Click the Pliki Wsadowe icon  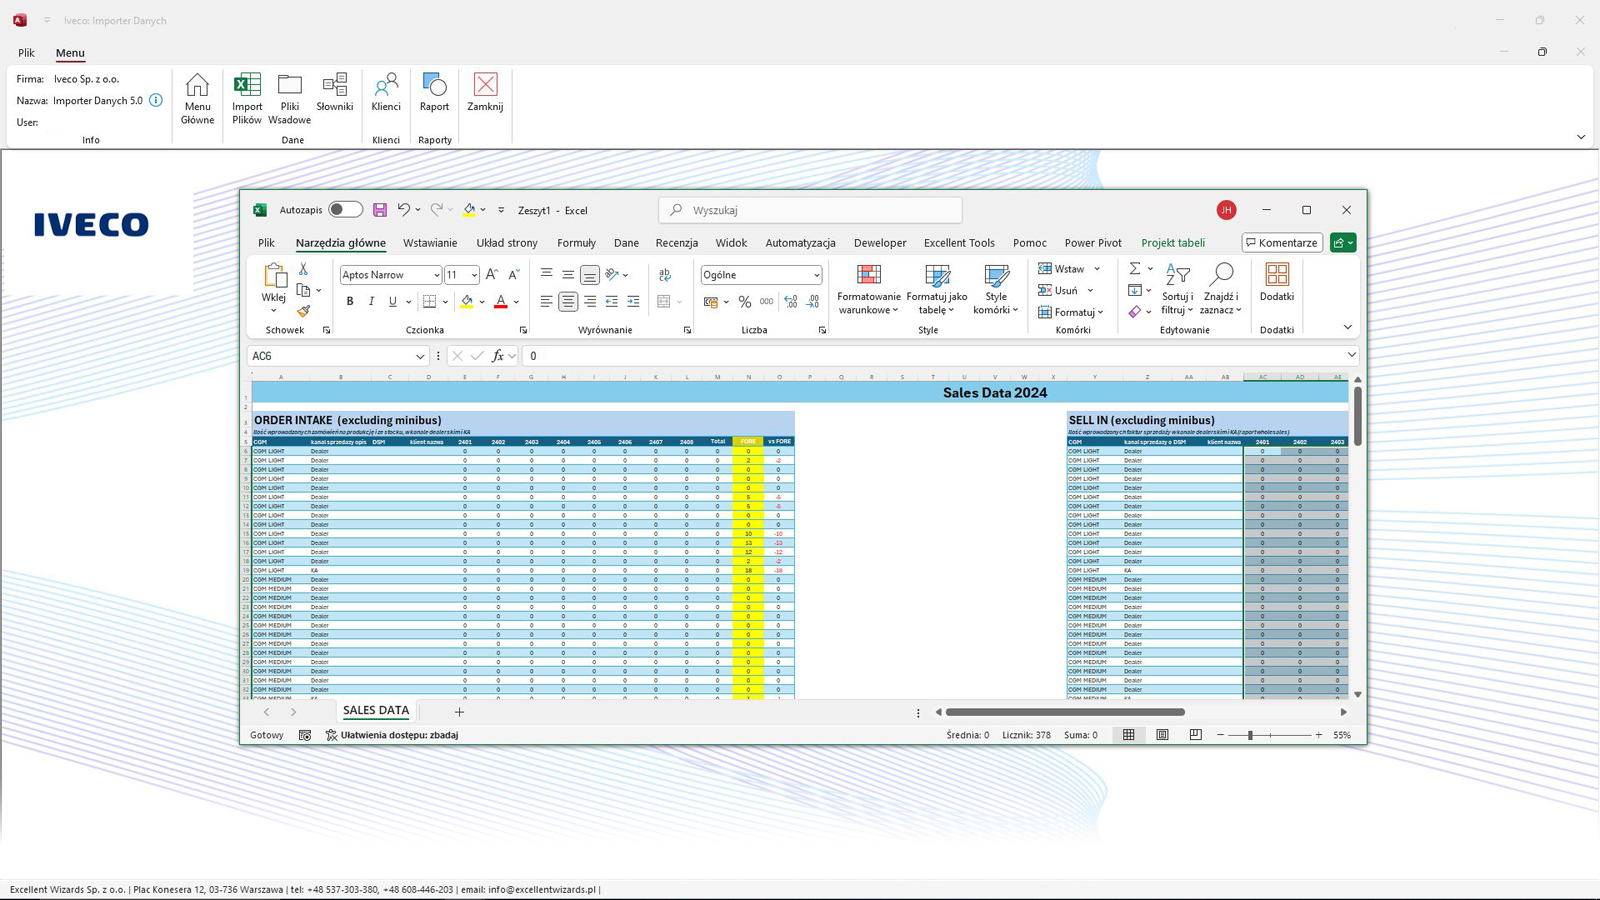(289, 98)
